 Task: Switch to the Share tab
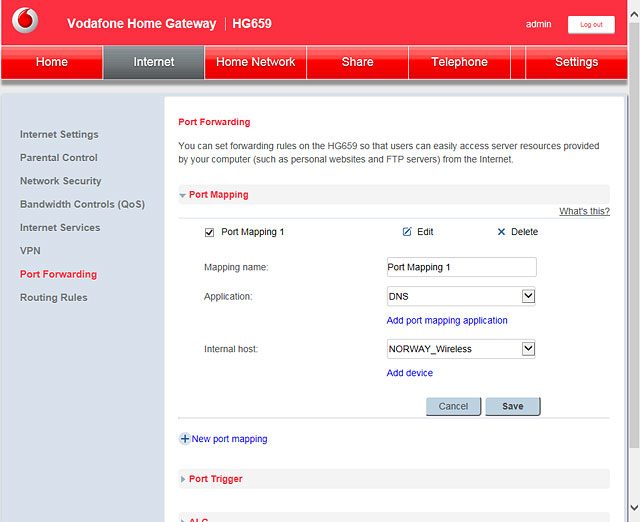(x=358, y=62)
